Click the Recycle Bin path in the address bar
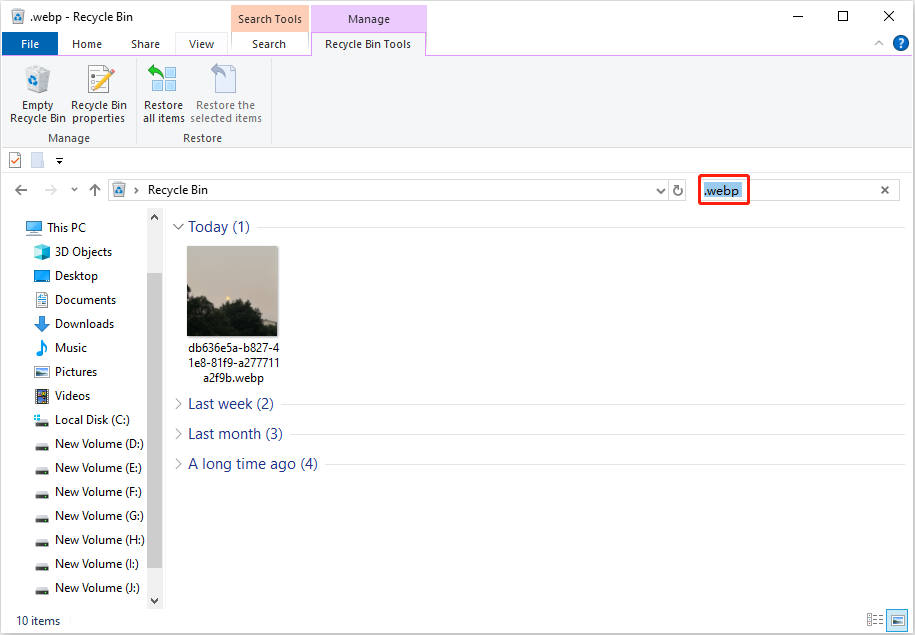This screenshot has height=635, width=915. [x=177, y=190]
